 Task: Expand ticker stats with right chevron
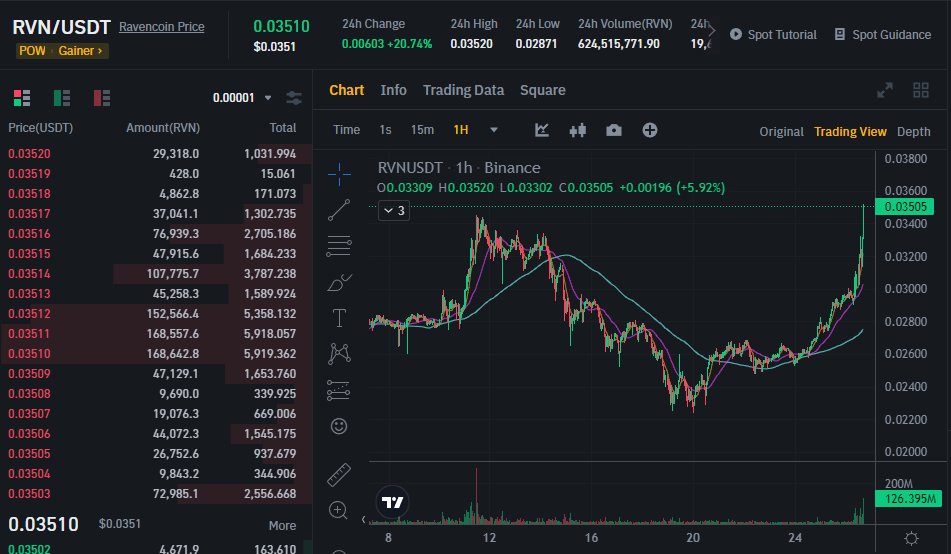[711, 30]
